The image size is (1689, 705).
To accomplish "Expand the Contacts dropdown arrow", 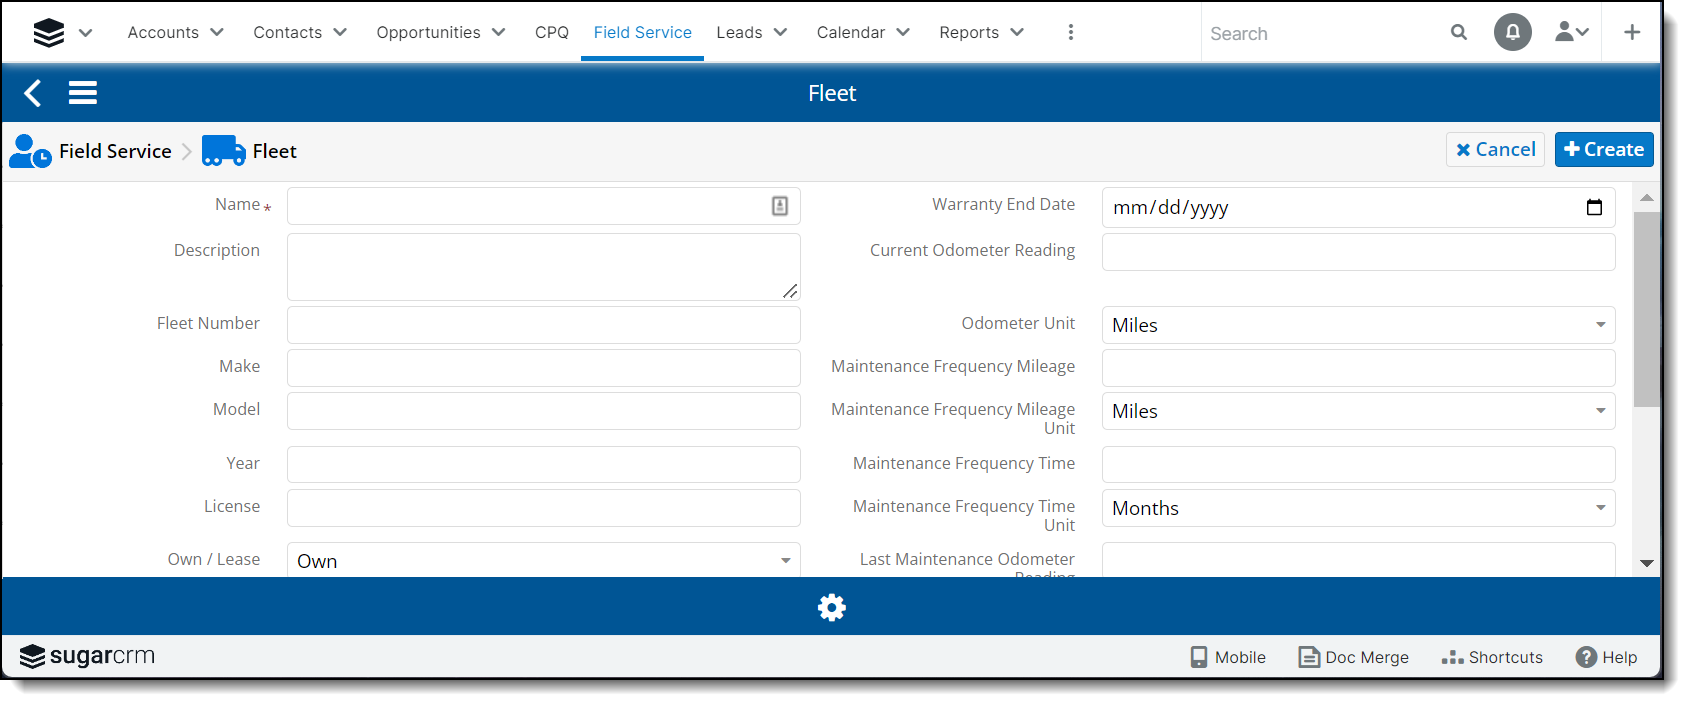I will click(x=340, y=32).
